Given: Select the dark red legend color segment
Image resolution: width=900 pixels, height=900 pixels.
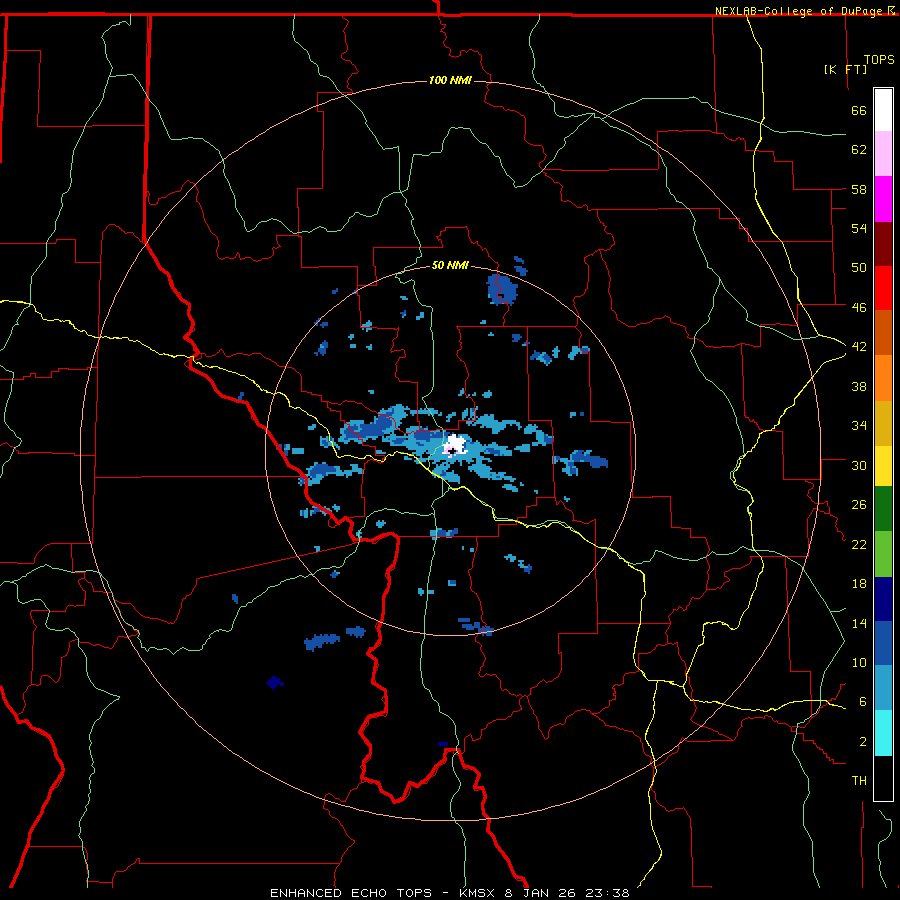Looking at the screenshot, I should pos(883,244).
